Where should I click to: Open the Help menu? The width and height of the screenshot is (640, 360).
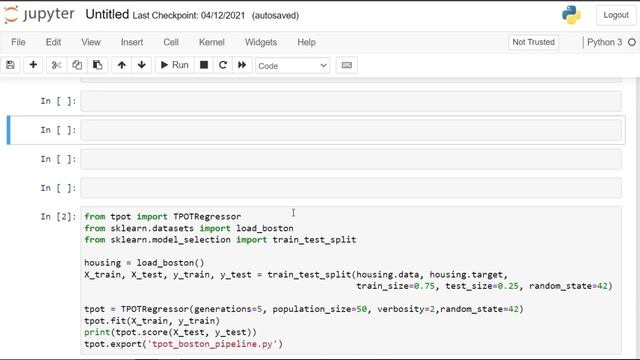306,42
